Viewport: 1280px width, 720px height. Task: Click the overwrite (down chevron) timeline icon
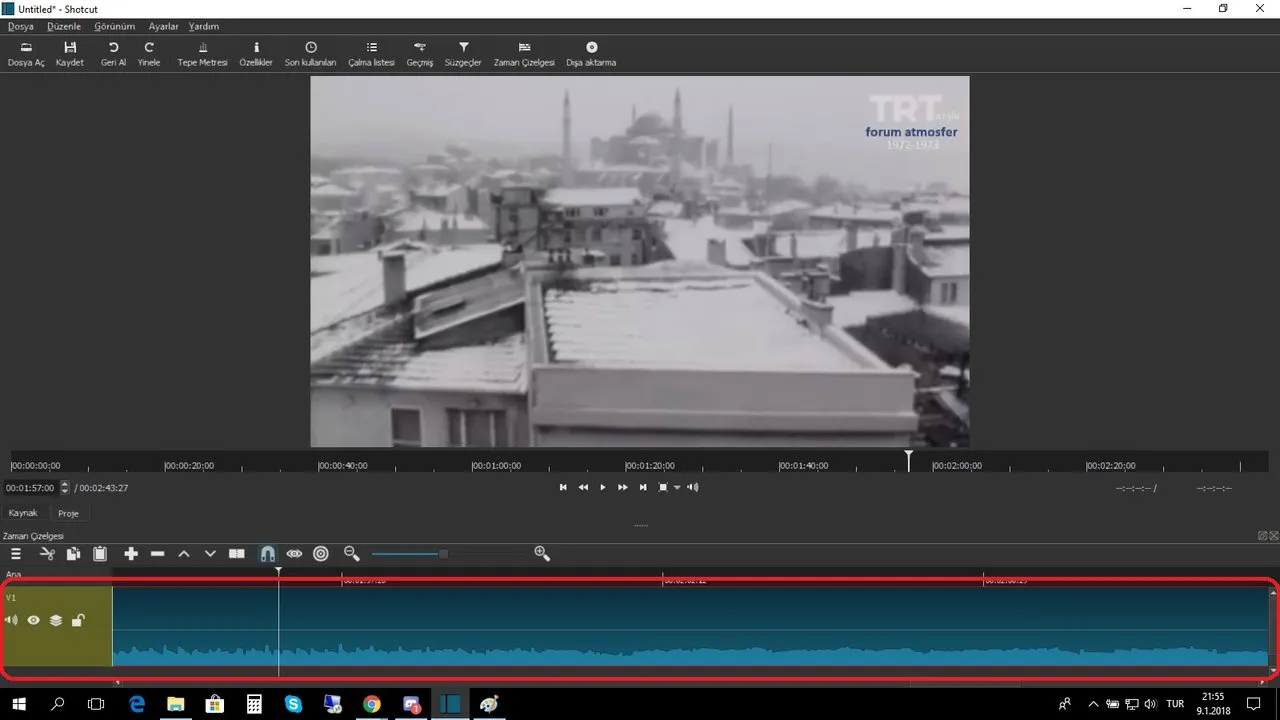pyautogui.click(x=210, y=553)
